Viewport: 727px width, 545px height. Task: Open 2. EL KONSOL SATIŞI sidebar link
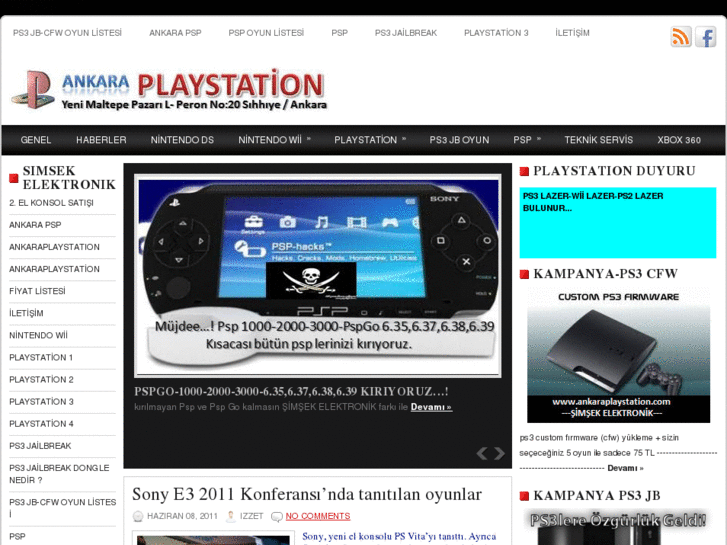(x=51, y=203)
